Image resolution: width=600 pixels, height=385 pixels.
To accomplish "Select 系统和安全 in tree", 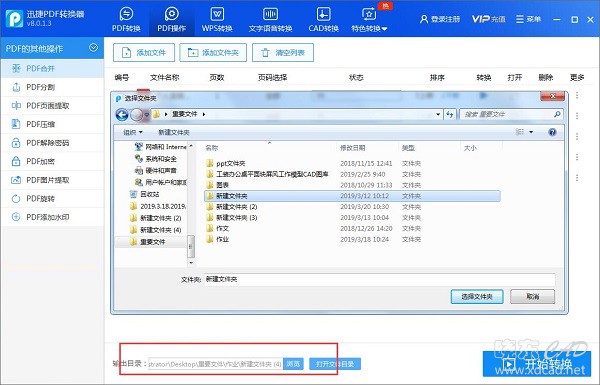I will pyautogui.click(x=156, y=158).
